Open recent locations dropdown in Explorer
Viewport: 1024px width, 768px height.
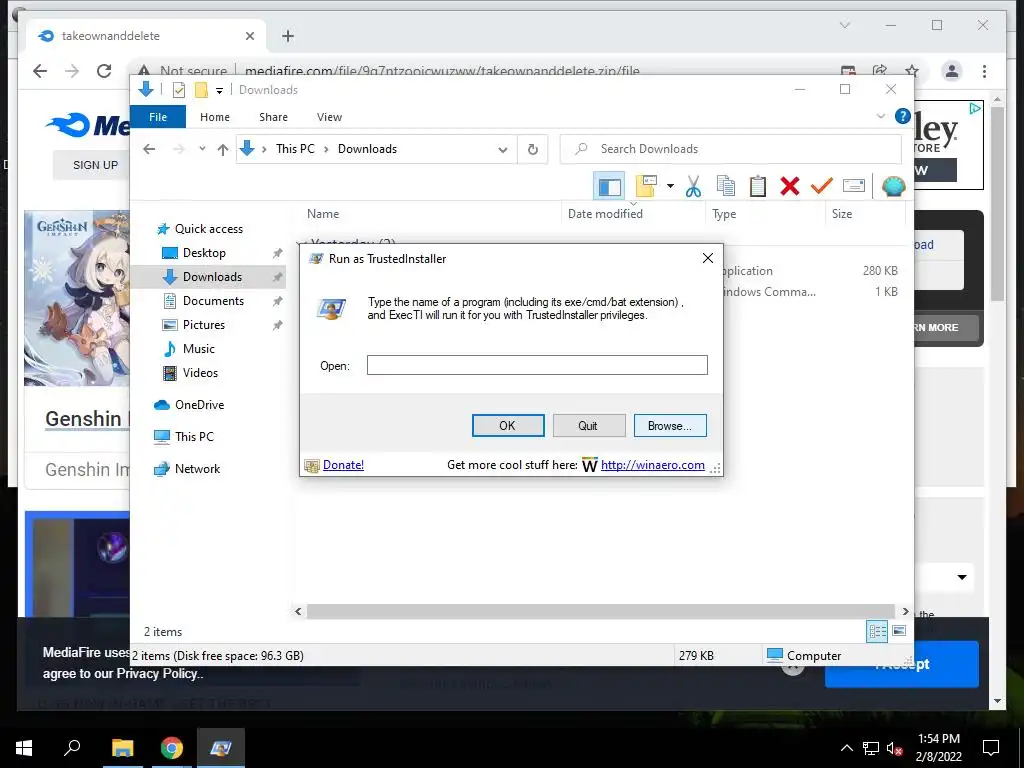(202, 149)
